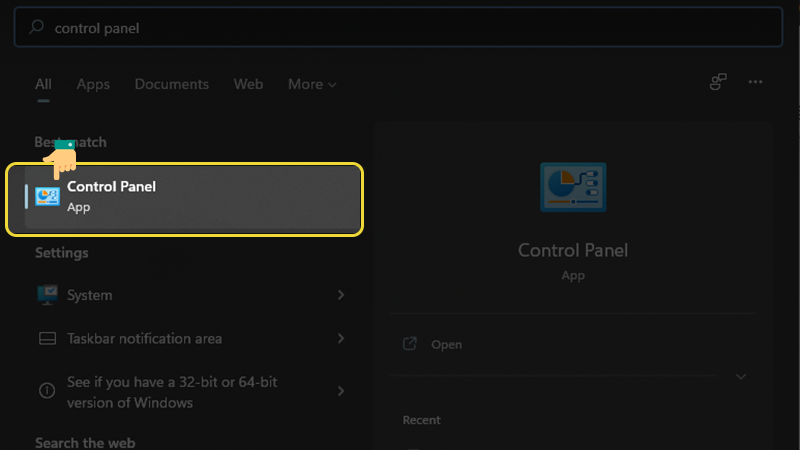The width and height of the screenshot is (800, 450).
Task: Click the search field containing "control panel"
Action: [400, 28]
